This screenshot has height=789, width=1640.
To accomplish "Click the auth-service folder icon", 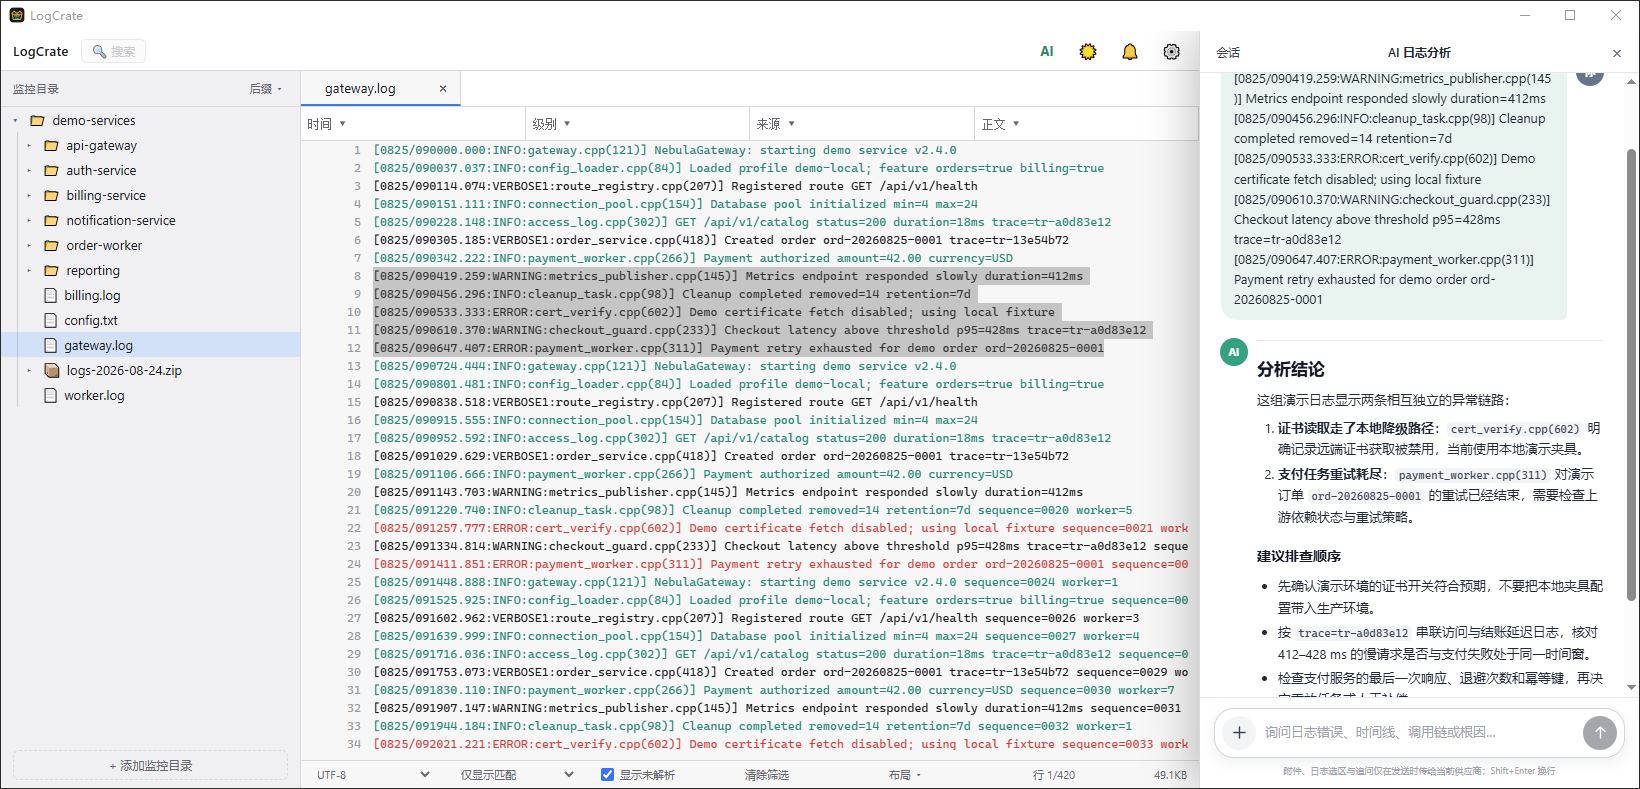I will 52,170.
